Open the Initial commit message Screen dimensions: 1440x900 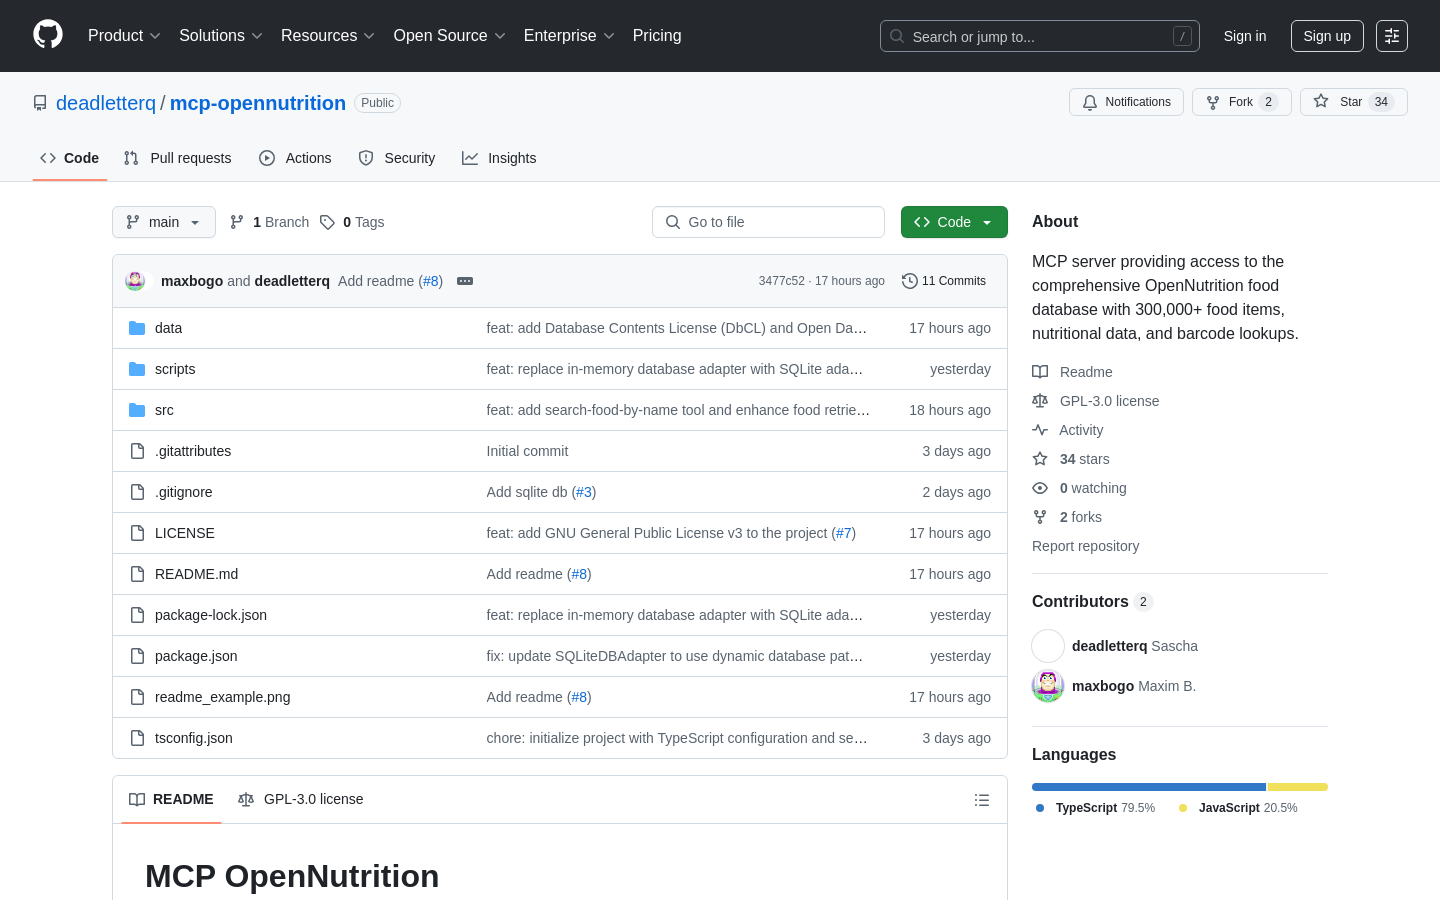click(527, 451)
